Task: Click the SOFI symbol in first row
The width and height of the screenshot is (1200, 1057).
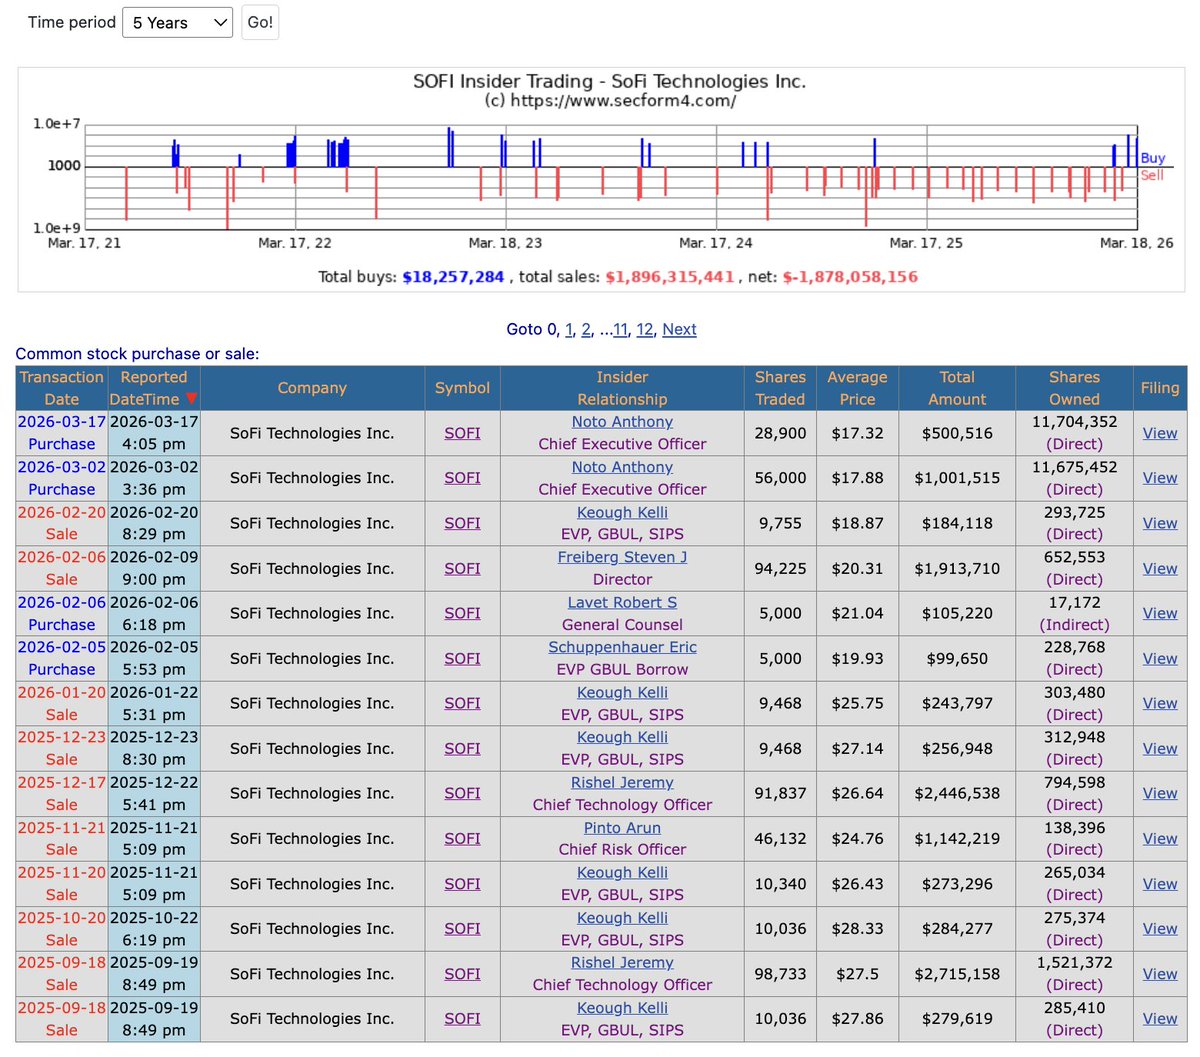Action: (462, 433)
